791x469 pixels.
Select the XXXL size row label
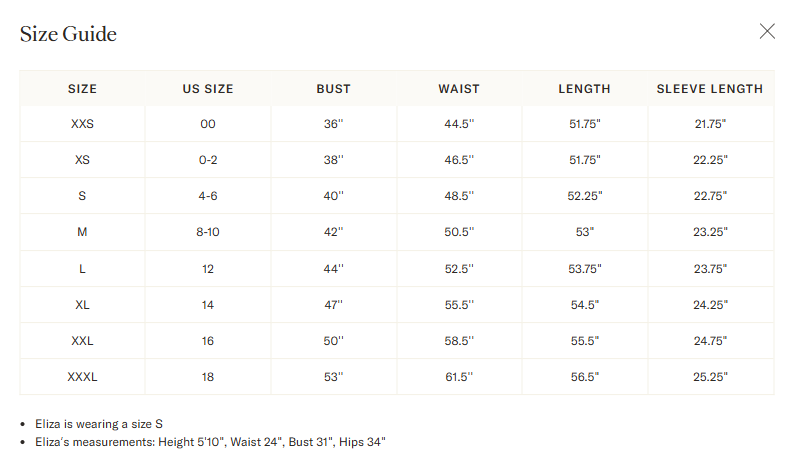(x=82, y=377)
